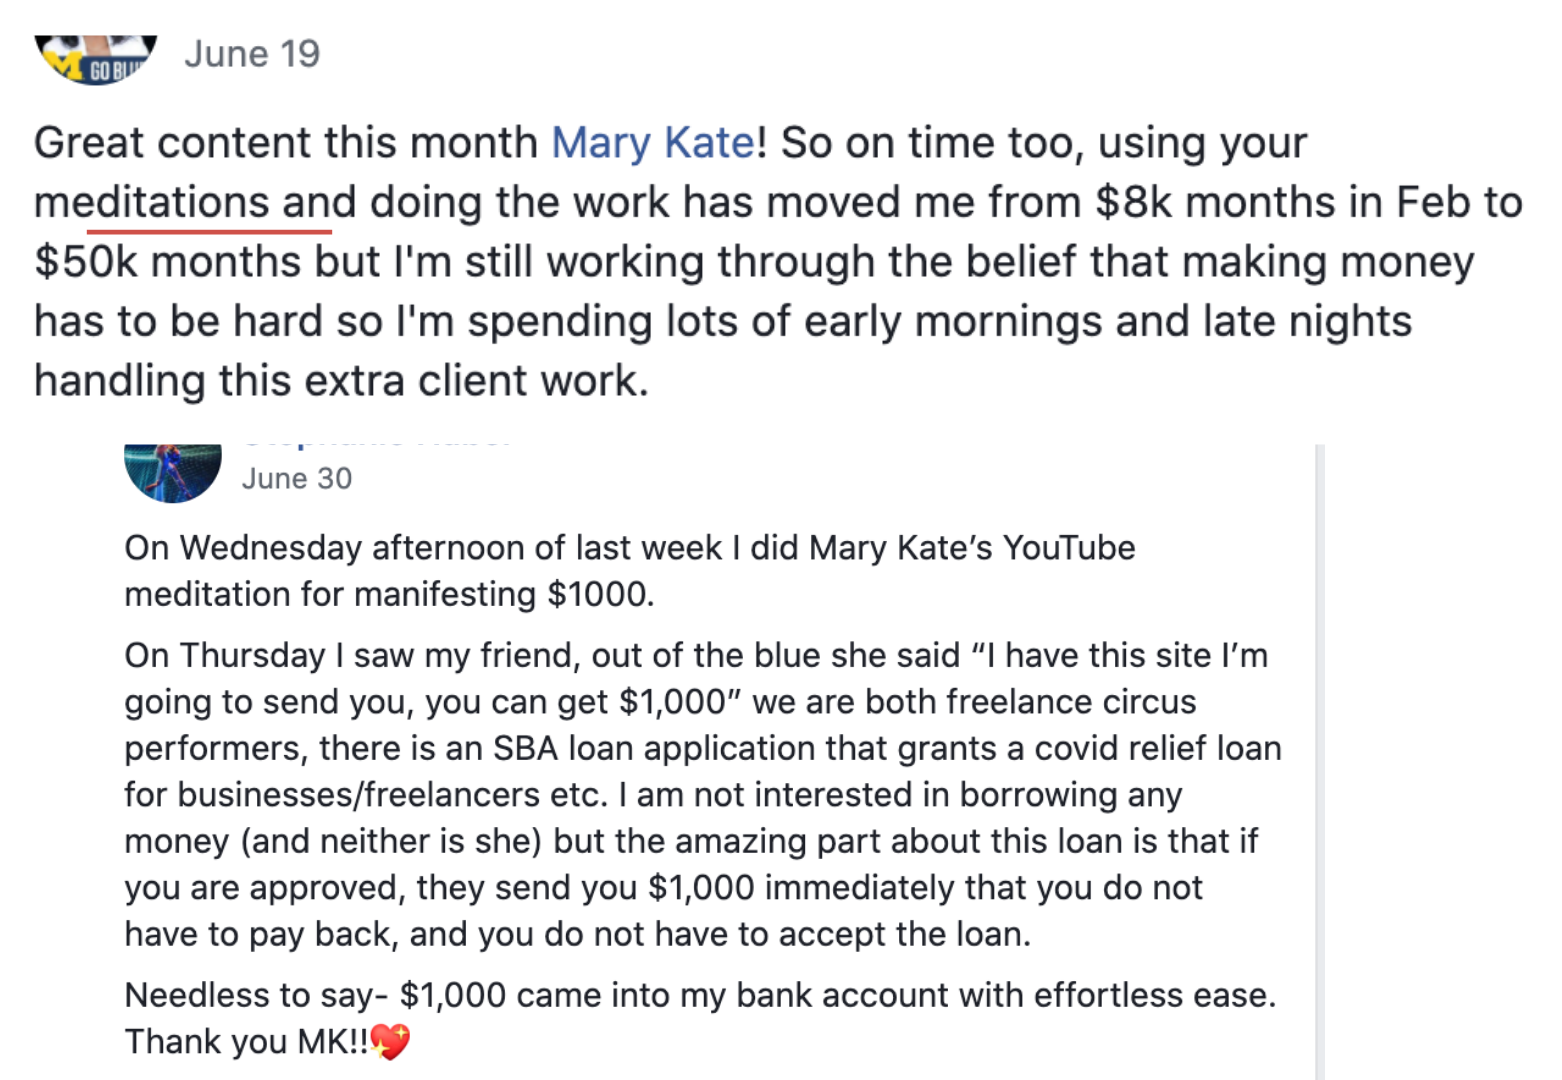Open the June 19 post timestamp
Screen dimensions: 1562x1080
coord(252,54)
